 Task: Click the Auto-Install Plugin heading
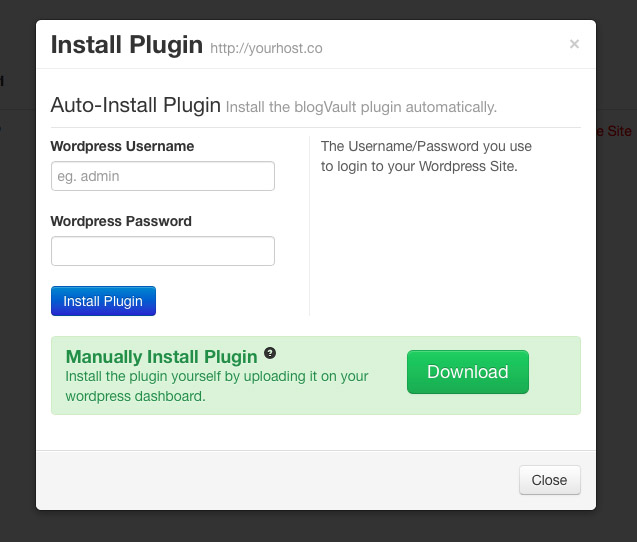[136, 105]
